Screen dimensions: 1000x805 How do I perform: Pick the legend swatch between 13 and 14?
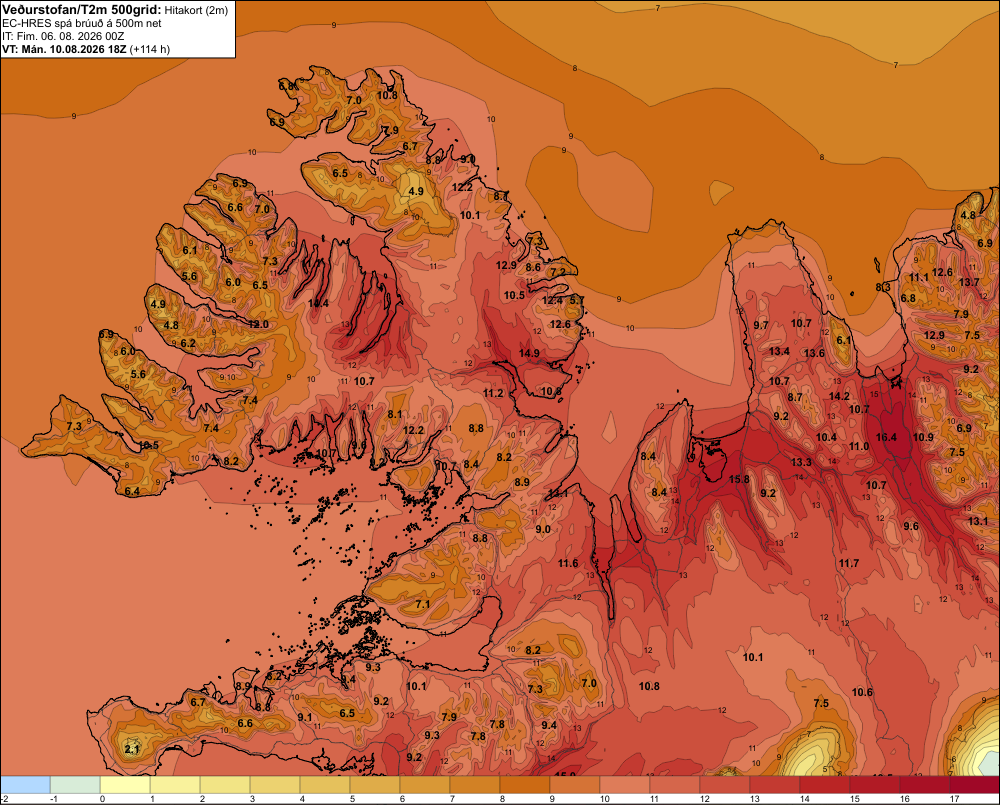[x=775, y=785]
